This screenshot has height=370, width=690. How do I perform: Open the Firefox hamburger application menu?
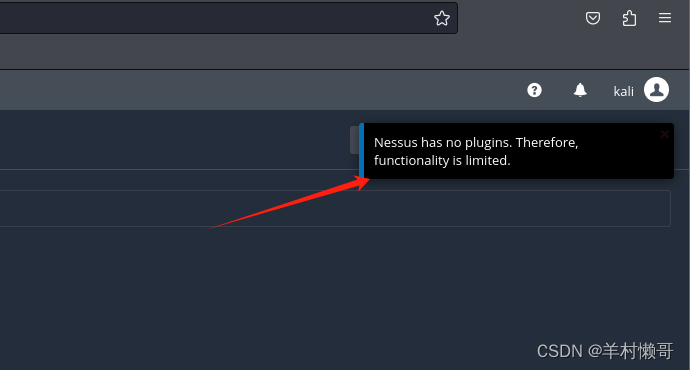click(665, 18)
